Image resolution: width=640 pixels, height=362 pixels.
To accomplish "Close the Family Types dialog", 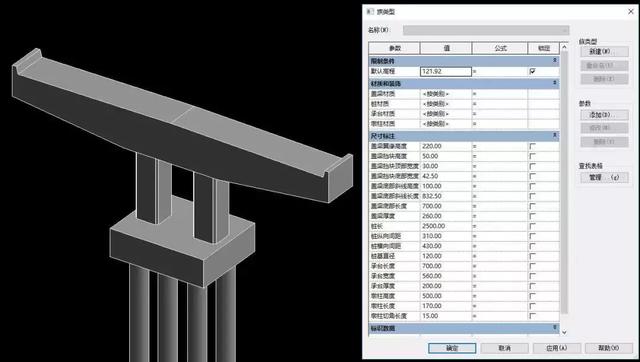I will 631,12.
